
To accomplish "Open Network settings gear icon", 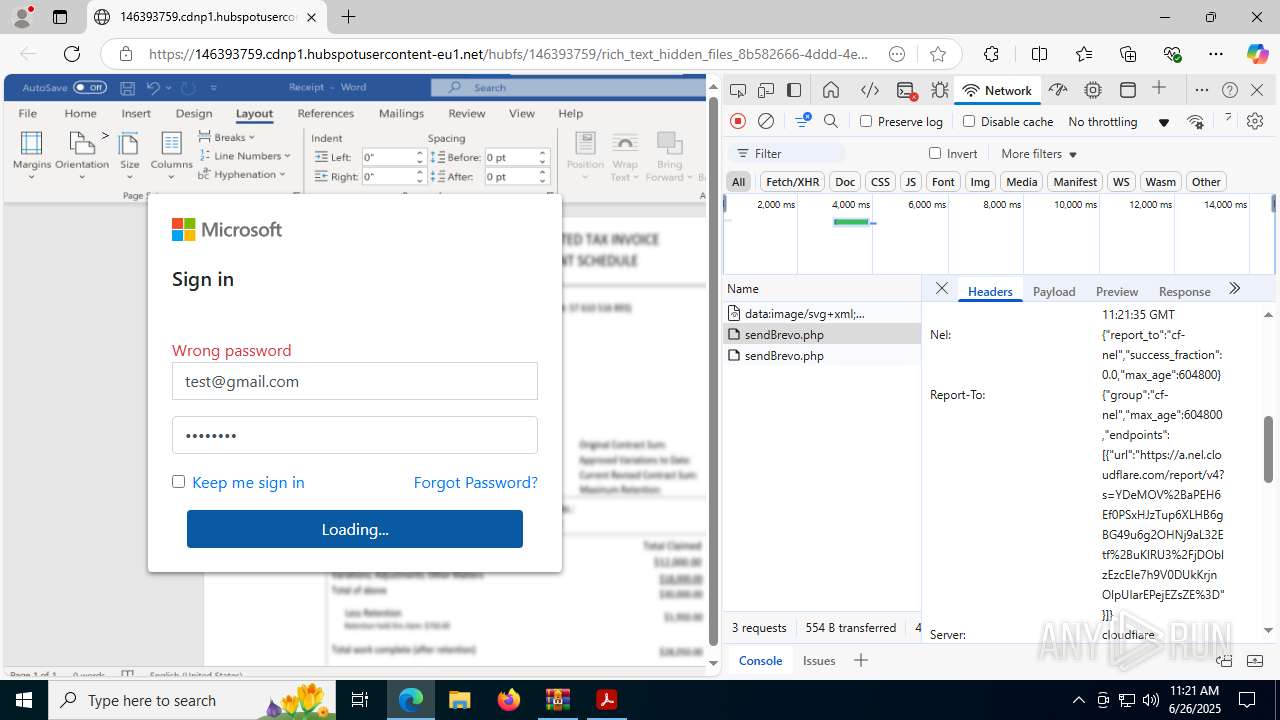I will point(1255,121).
